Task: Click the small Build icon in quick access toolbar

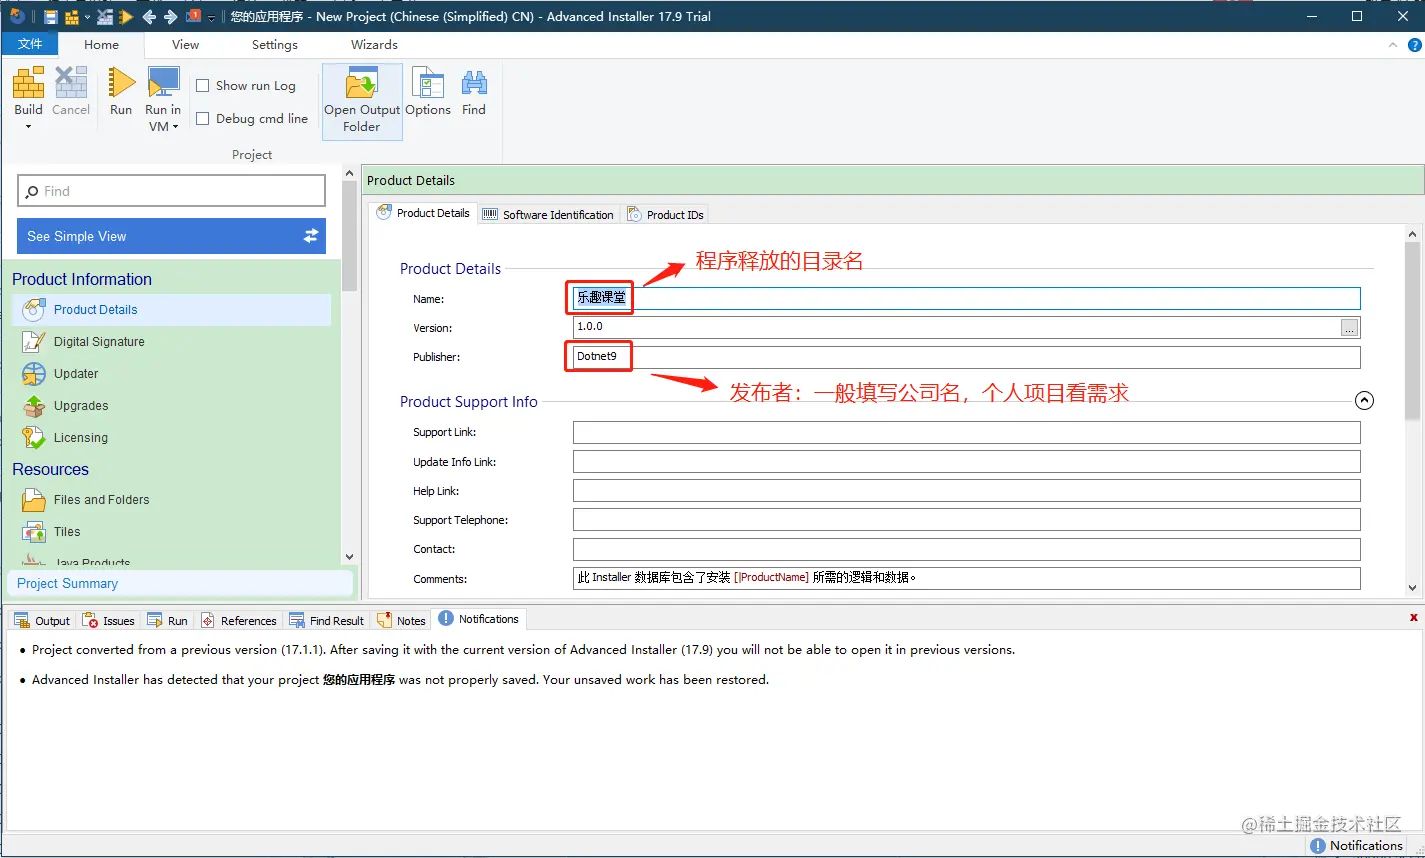Action: (x=72, y=17)
